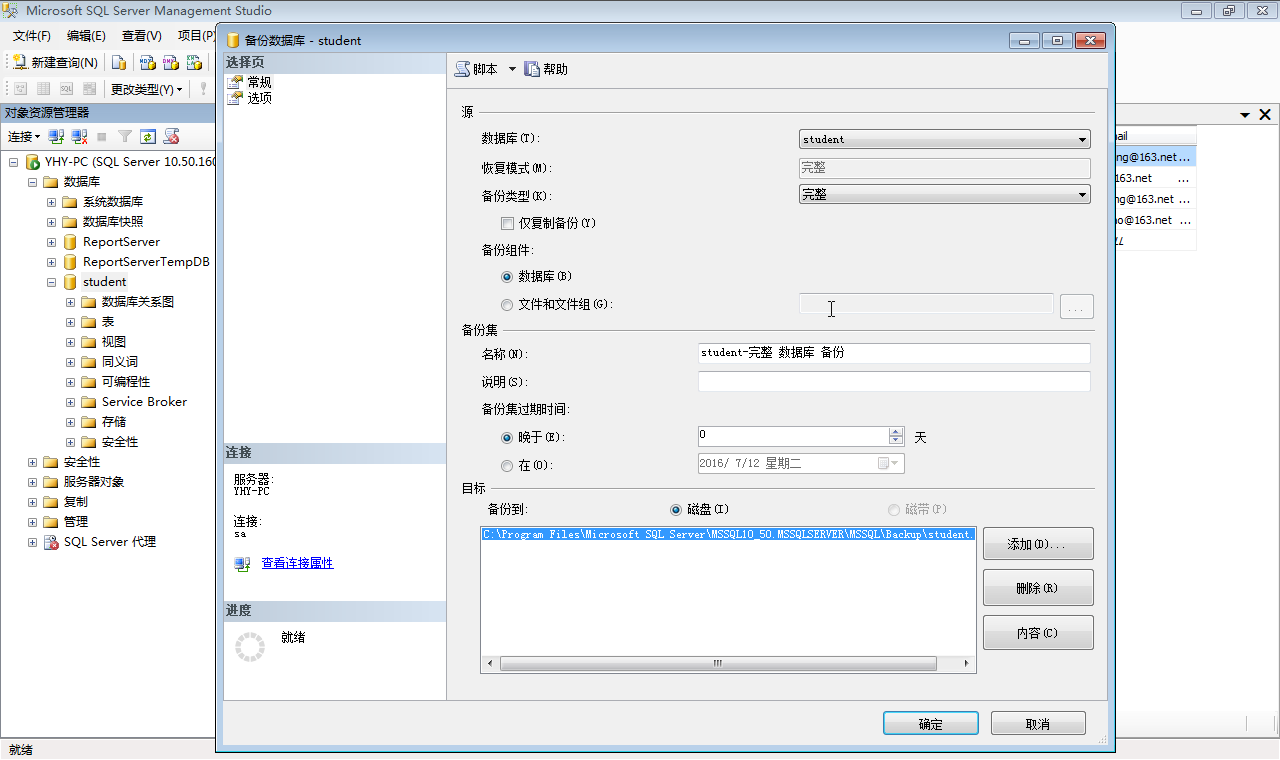Click the 说明 description field
The image size is (1280, 760).
894,381
